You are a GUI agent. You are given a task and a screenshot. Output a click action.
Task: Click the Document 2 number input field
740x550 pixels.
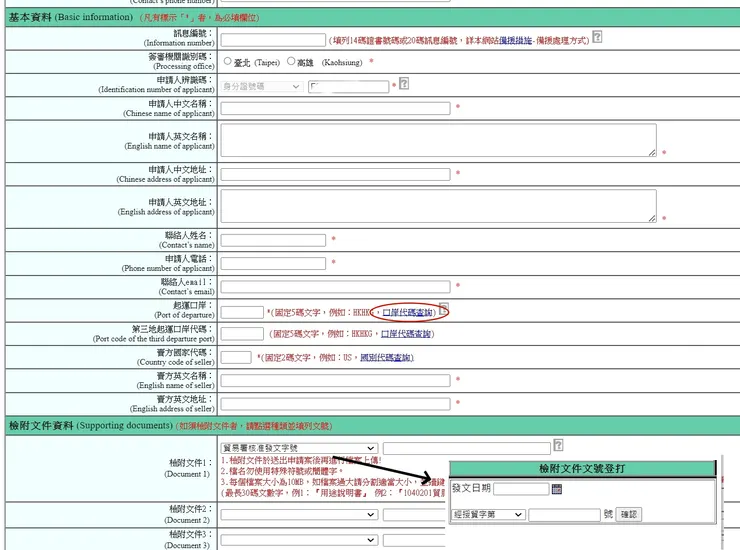click(x=414, y=515)
